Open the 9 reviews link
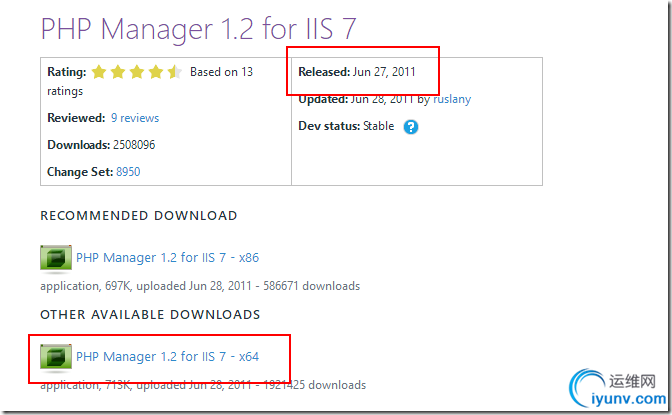Viewport: 672px width, 415px height. click(135, 118)
